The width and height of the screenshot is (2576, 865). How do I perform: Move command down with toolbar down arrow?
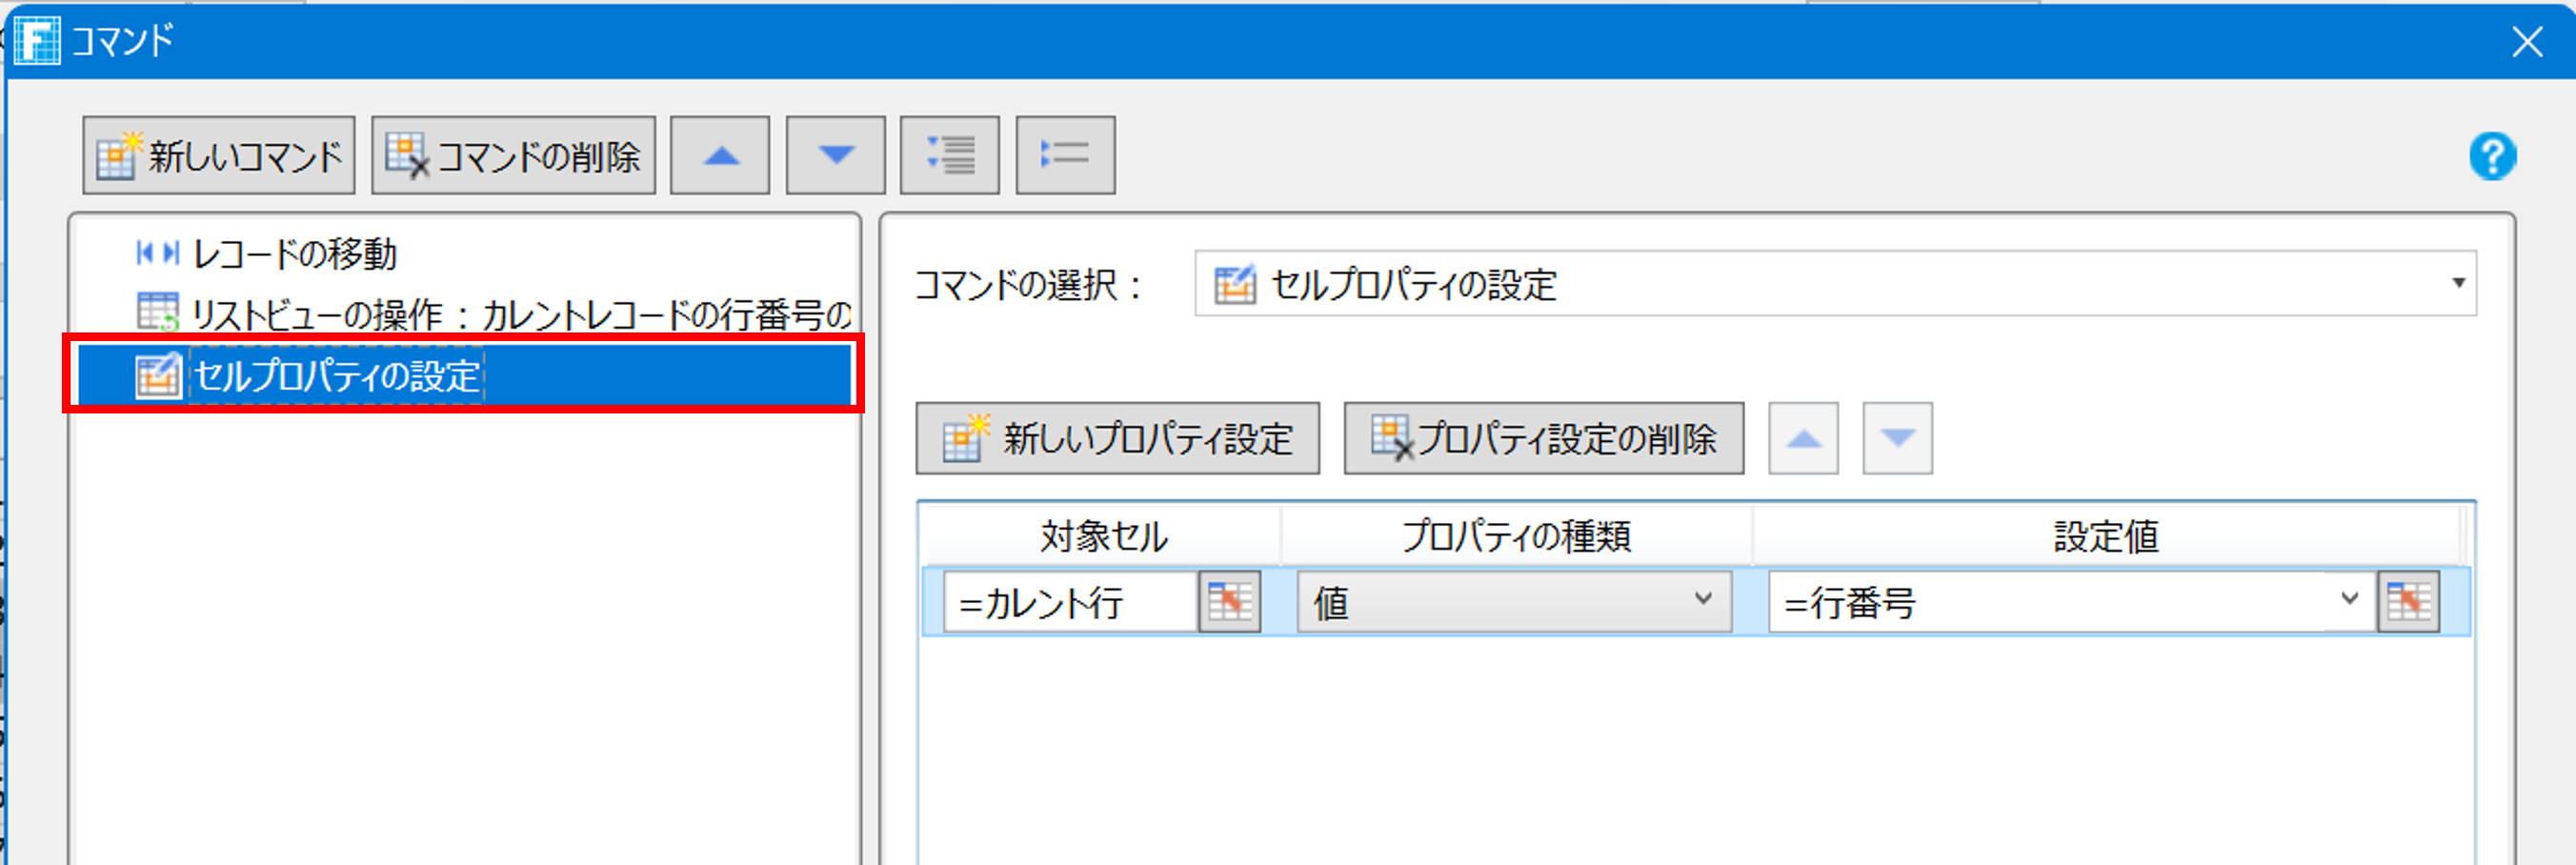(835, 156)
